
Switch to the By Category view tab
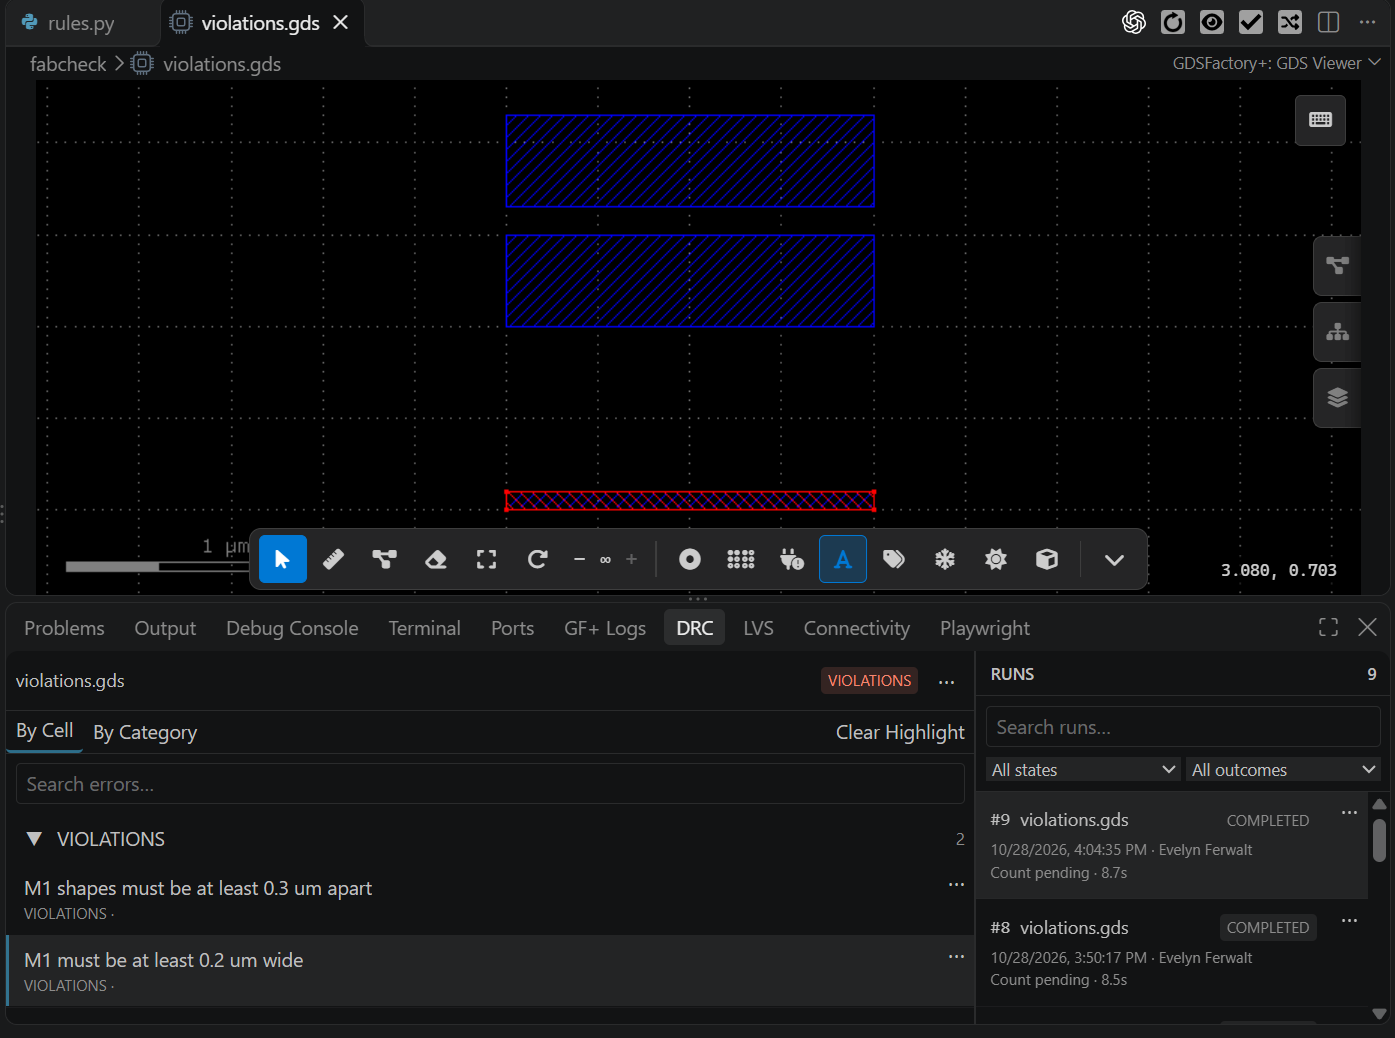(145, 732)
